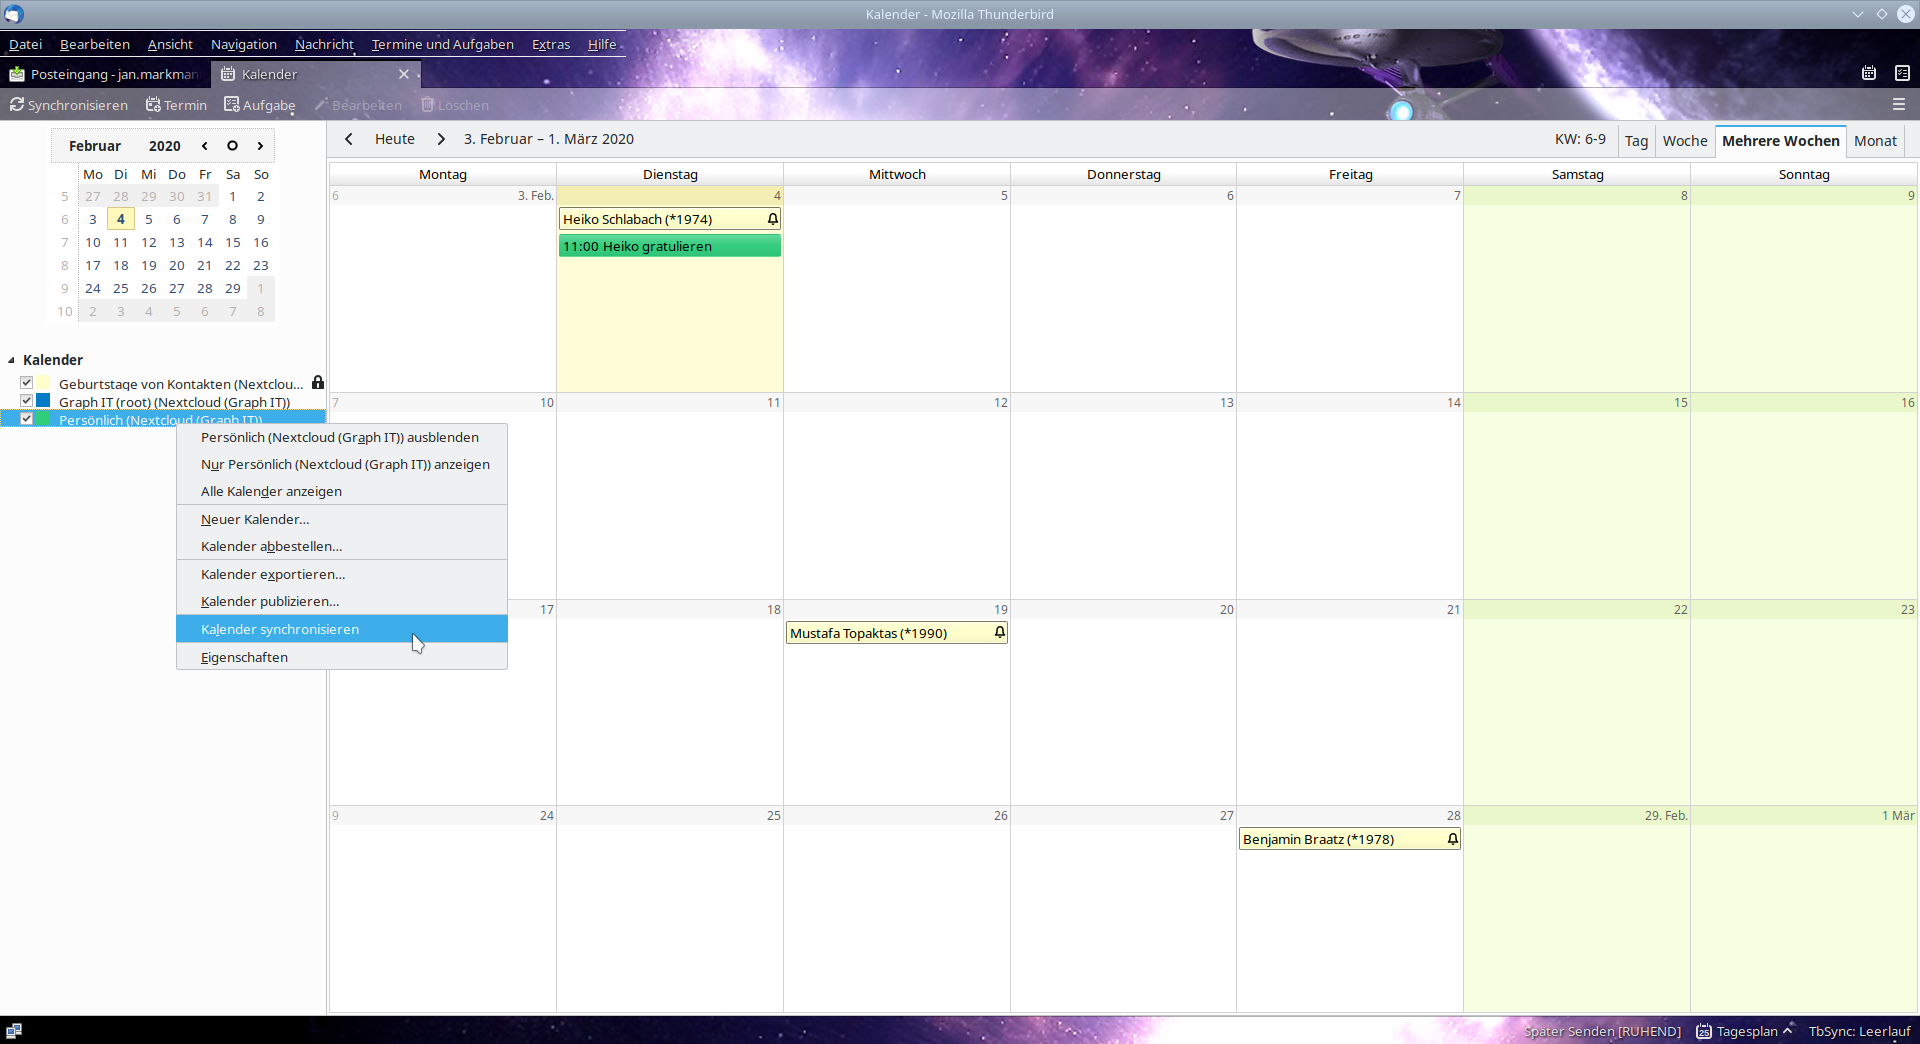The height and width of the screenshot is (1044, 1920).
Task: Open the Termine und Aufgaben menu
Action: (x=442, y=45)
